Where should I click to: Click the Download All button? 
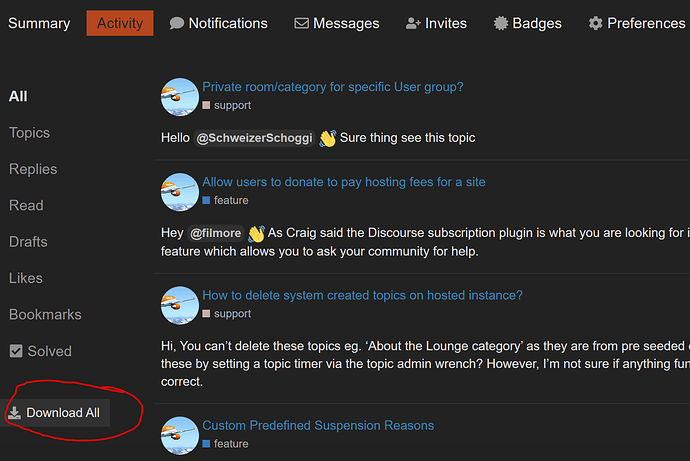pyautogui.click(x=55, y=413)
